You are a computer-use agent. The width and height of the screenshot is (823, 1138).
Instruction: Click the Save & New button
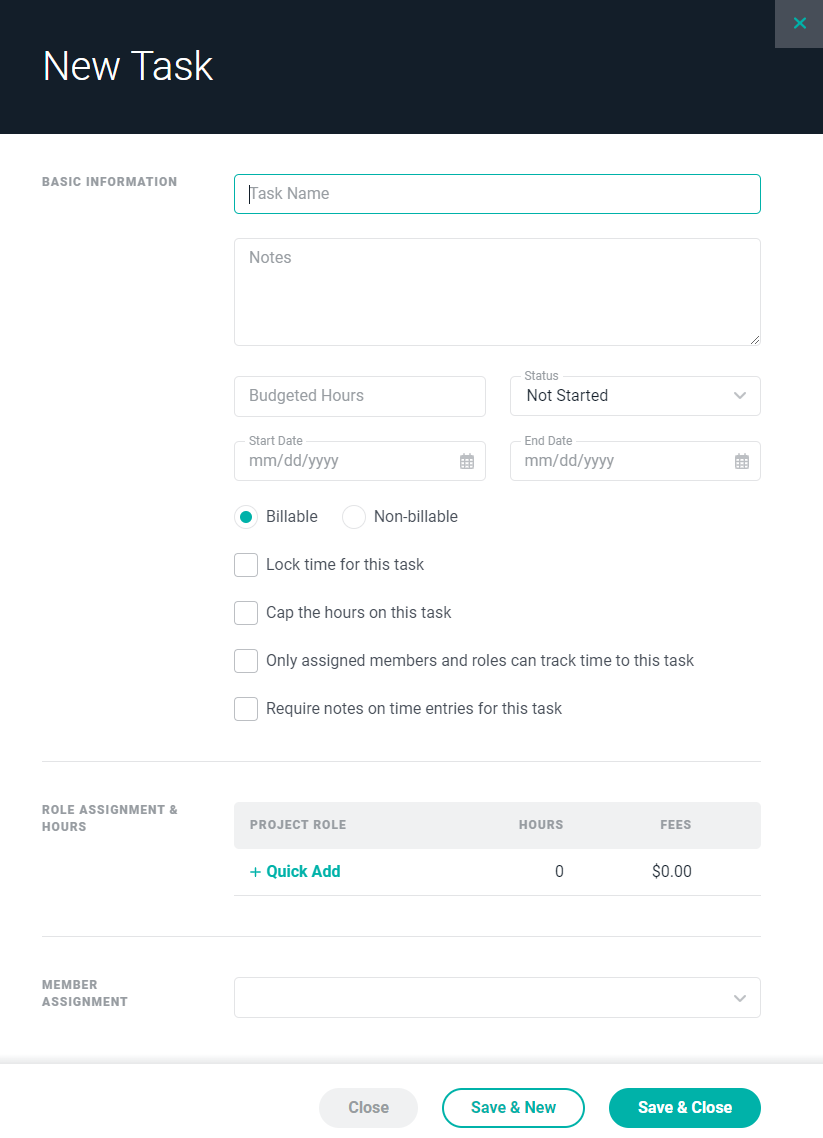513,1108
